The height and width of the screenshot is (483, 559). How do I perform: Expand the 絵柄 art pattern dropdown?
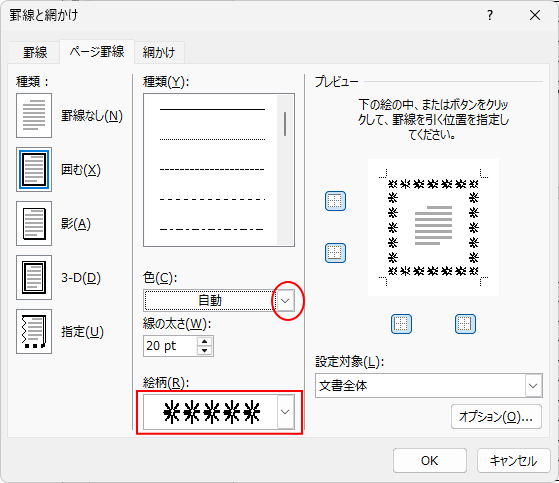click(x=285, y=412)
